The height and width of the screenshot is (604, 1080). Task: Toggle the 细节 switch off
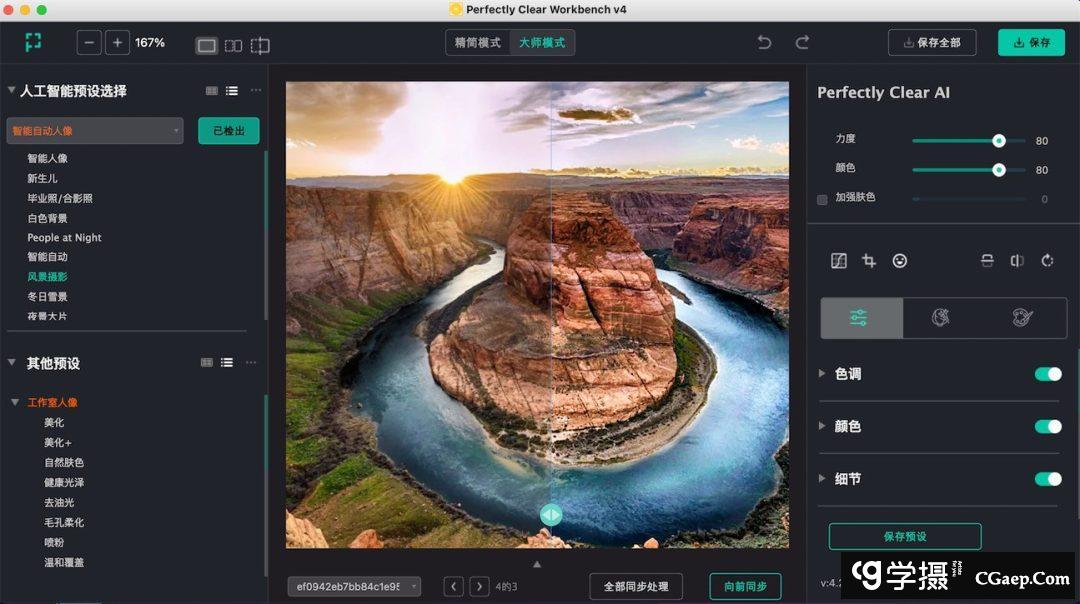1047,479
